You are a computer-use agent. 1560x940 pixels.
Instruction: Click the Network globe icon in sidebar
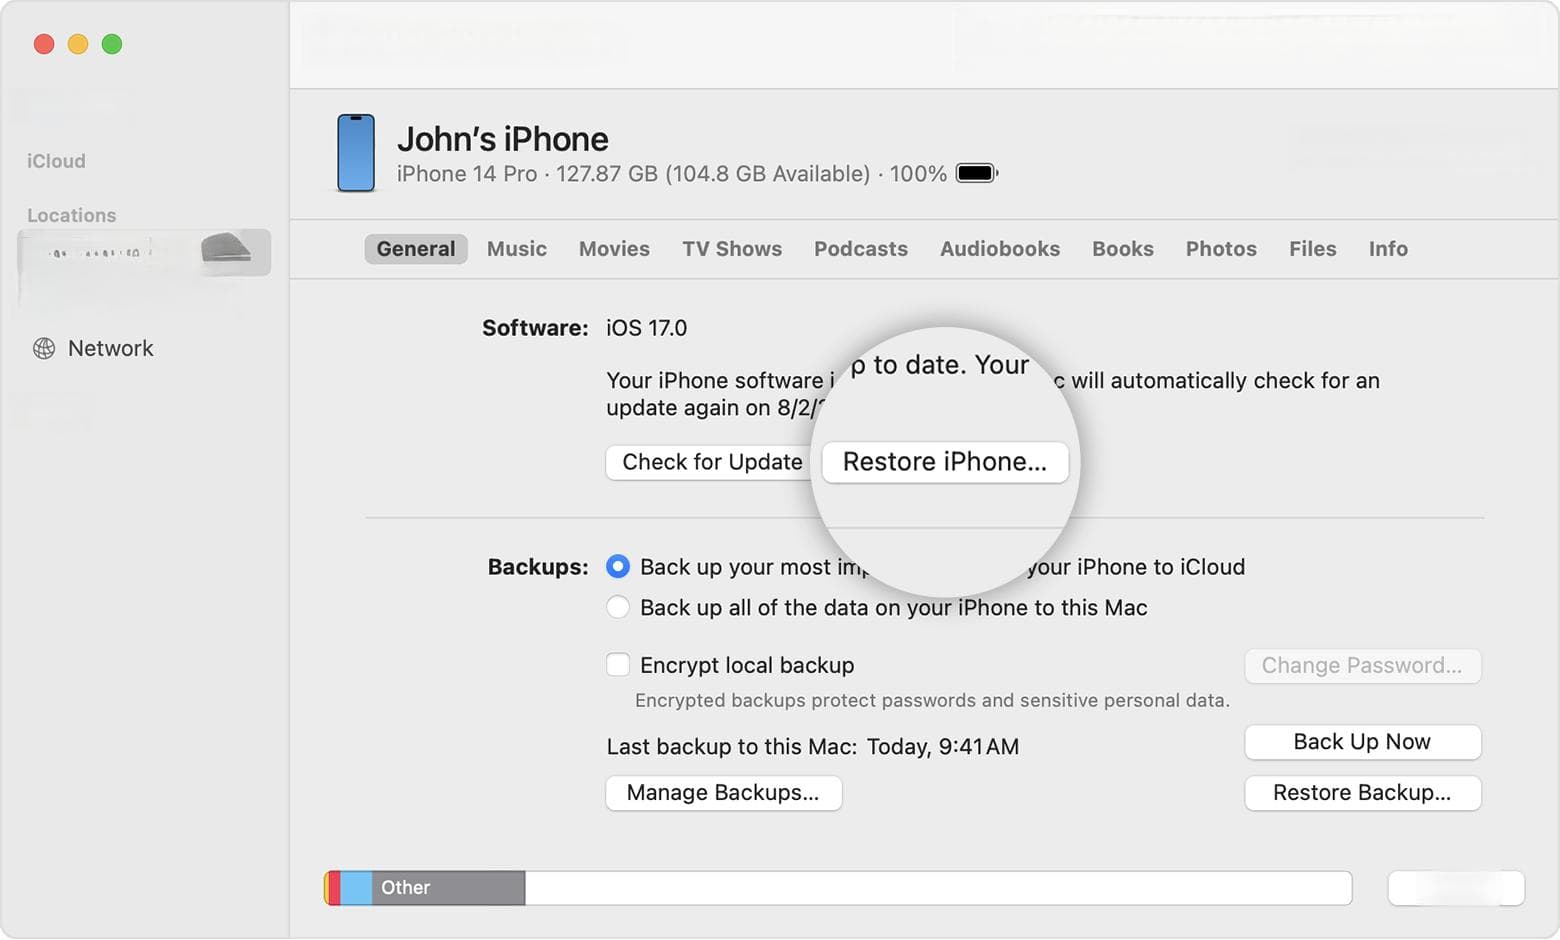(x=44, y=348)
